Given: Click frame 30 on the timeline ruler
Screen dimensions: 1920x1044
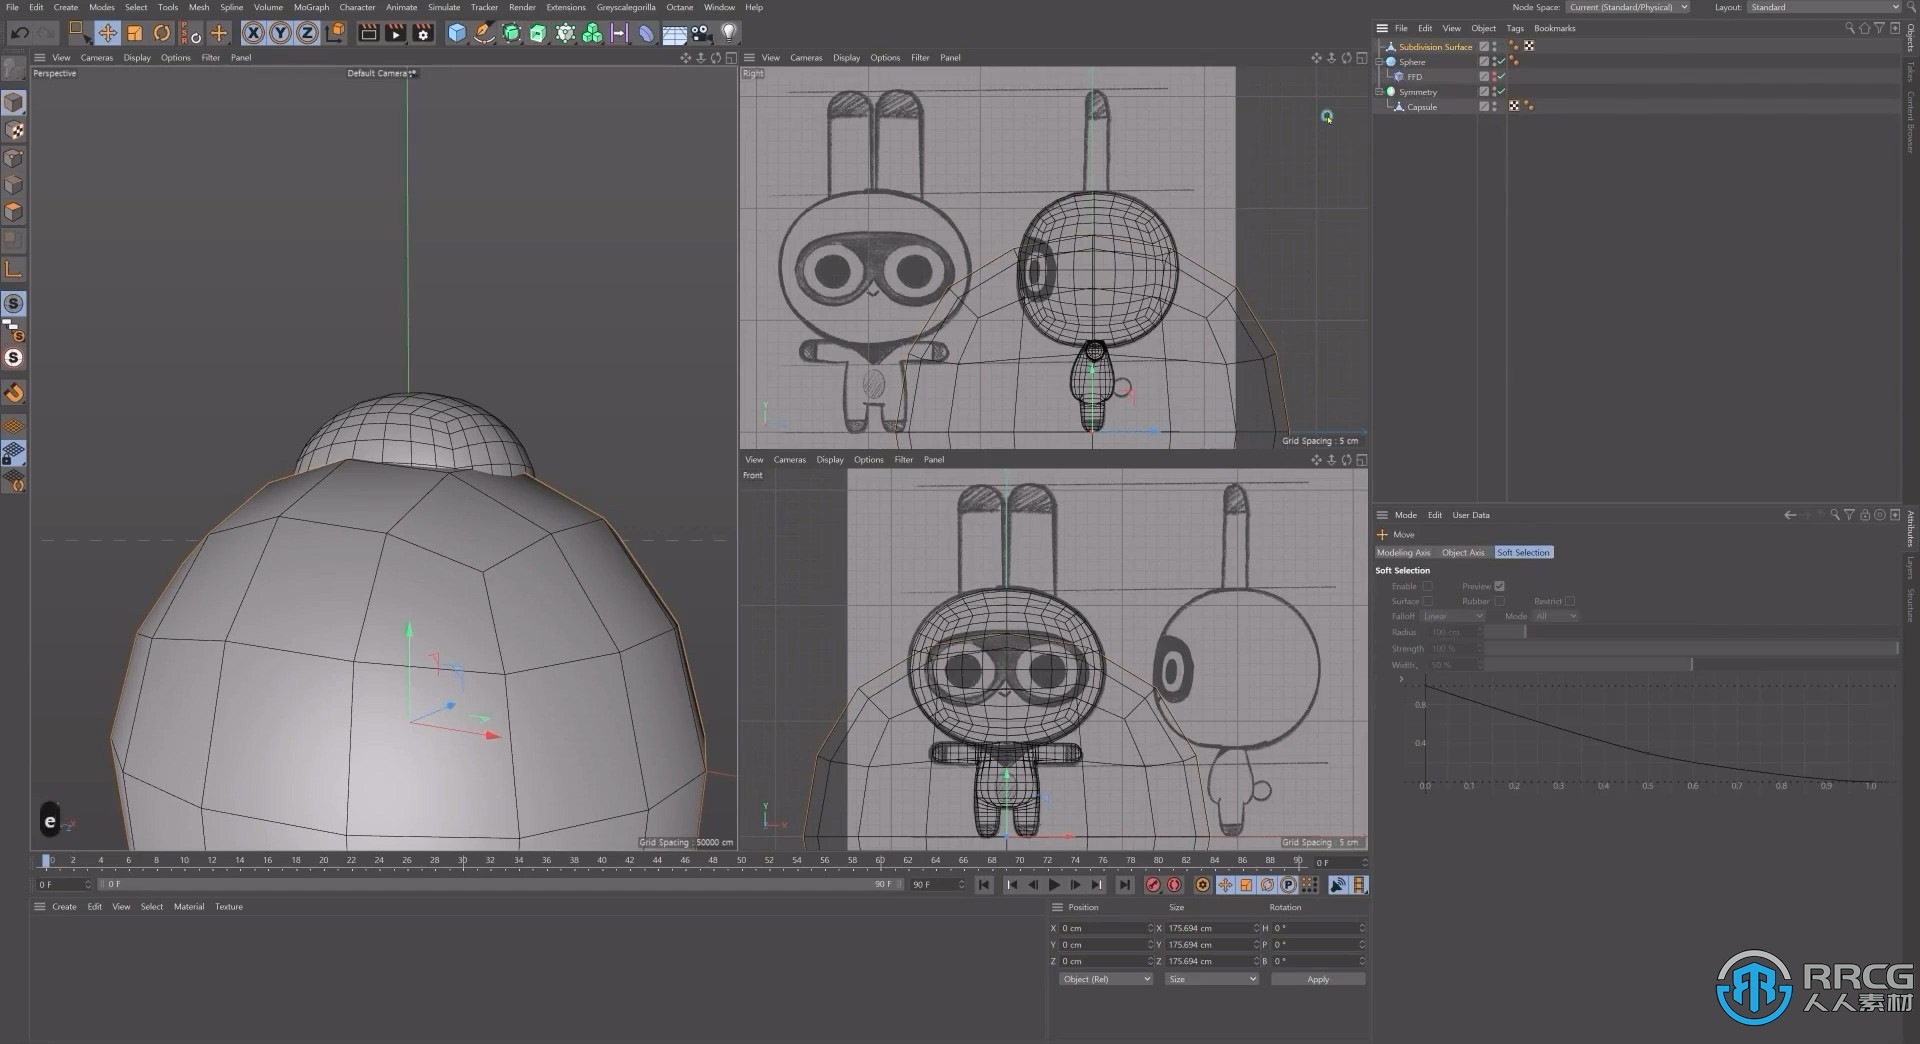Looking at the screenshot, I should (x=462, y=860).
